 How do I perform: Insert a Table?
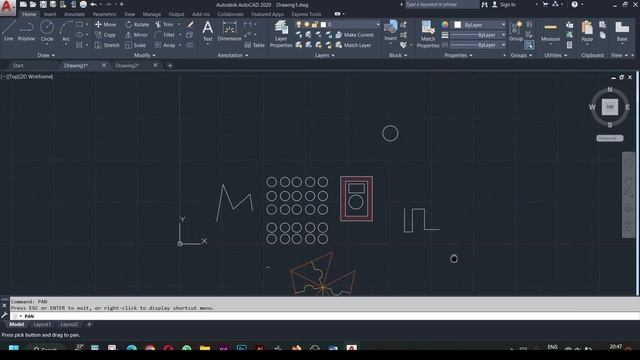tap(255, 45)
